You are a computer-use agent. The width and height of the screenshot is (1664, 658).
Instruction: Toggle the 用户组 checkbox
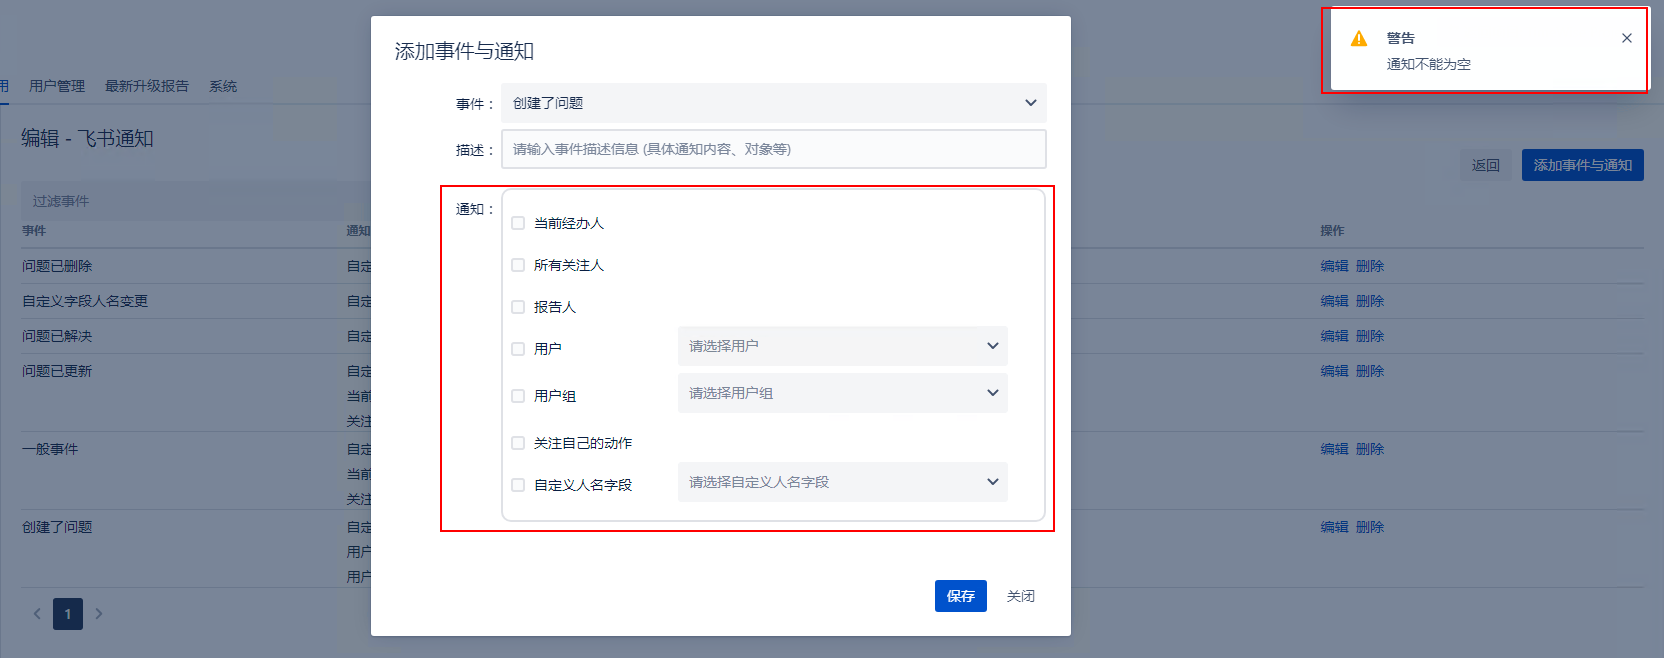click(x=518, y=396)
